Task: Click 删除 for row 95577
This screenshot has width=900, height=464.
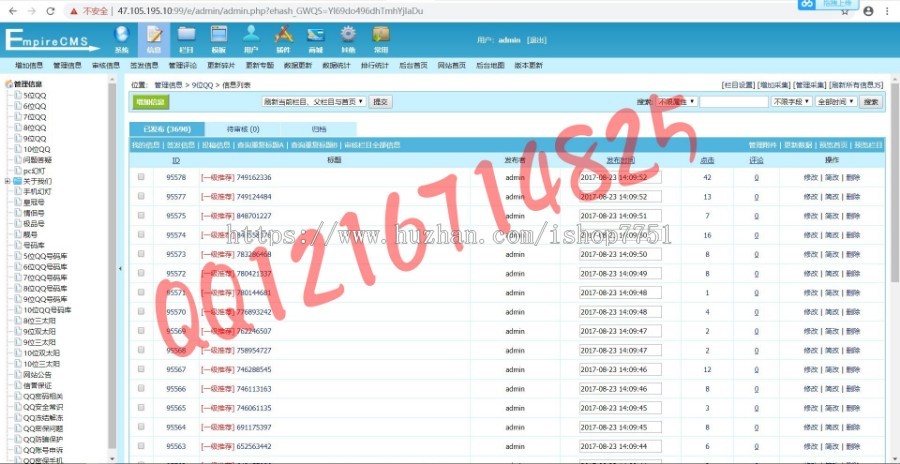Action: click(x=853, y=196)
